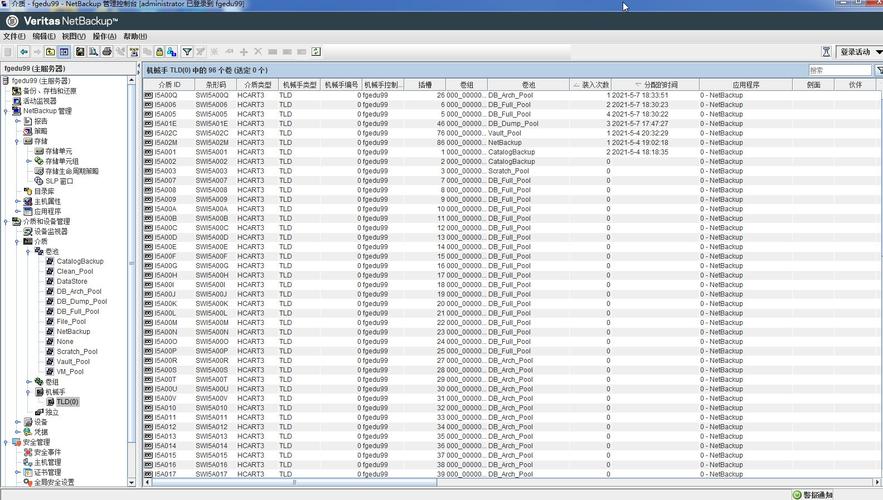Expand the 存储单元组 tree node

(x=29, y=161)
